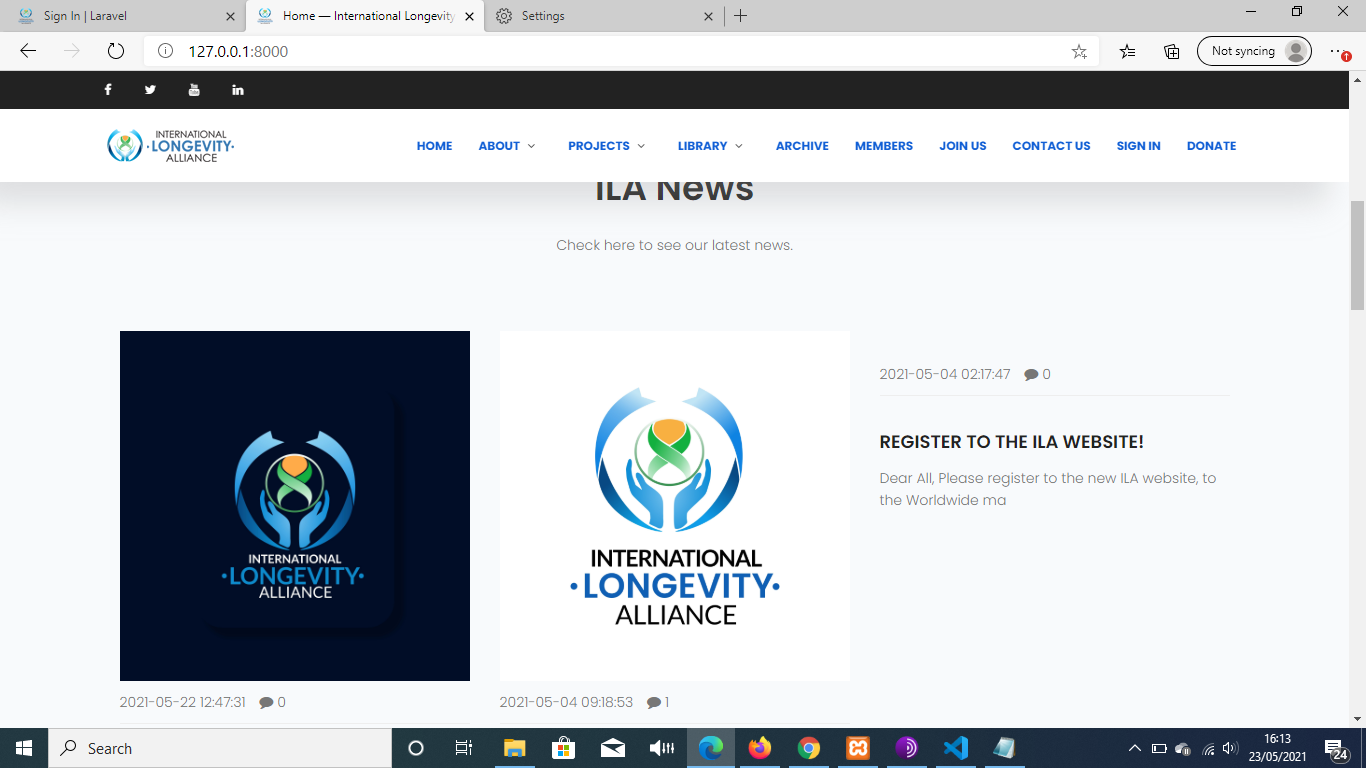Open the JOIN US nav page
Image resolution: width=1366 pixels, height=768 pixels.
click(963, 146)
